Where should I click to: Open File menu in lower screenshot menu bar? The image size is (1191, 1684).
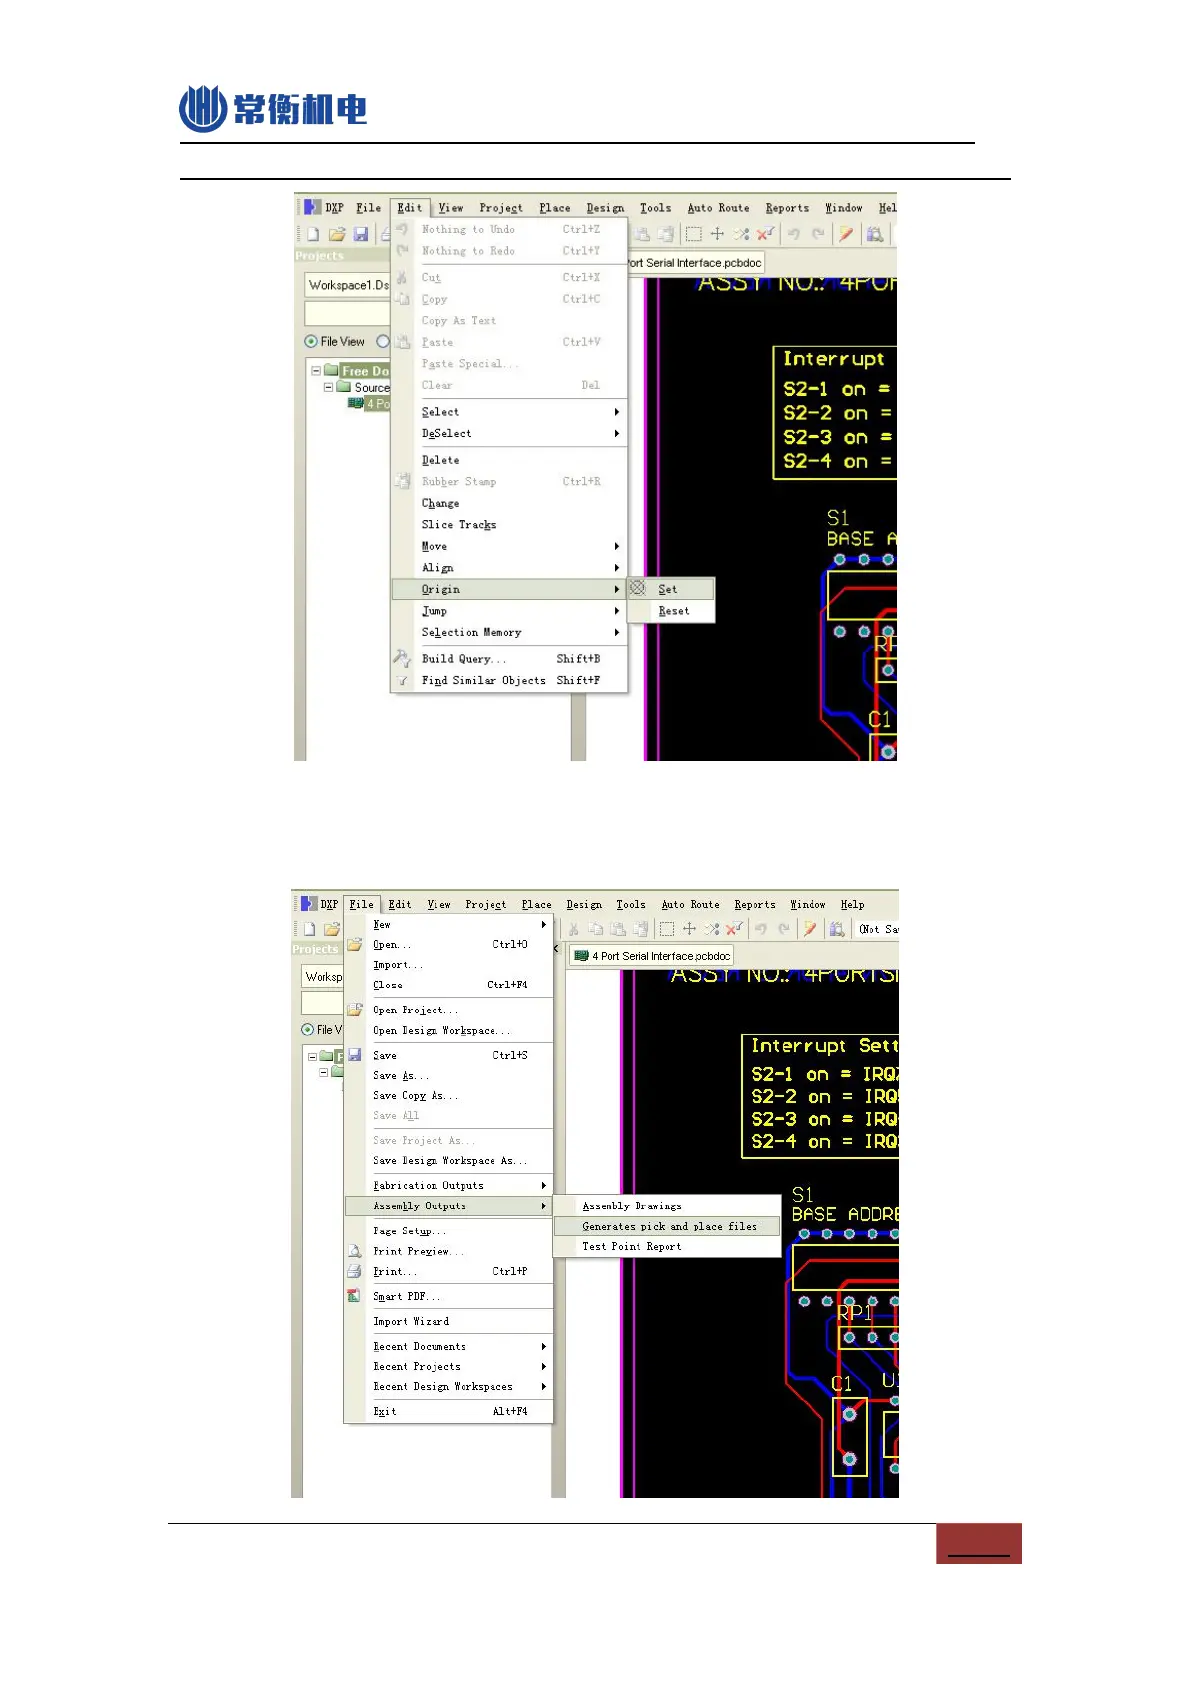point(361,904)
